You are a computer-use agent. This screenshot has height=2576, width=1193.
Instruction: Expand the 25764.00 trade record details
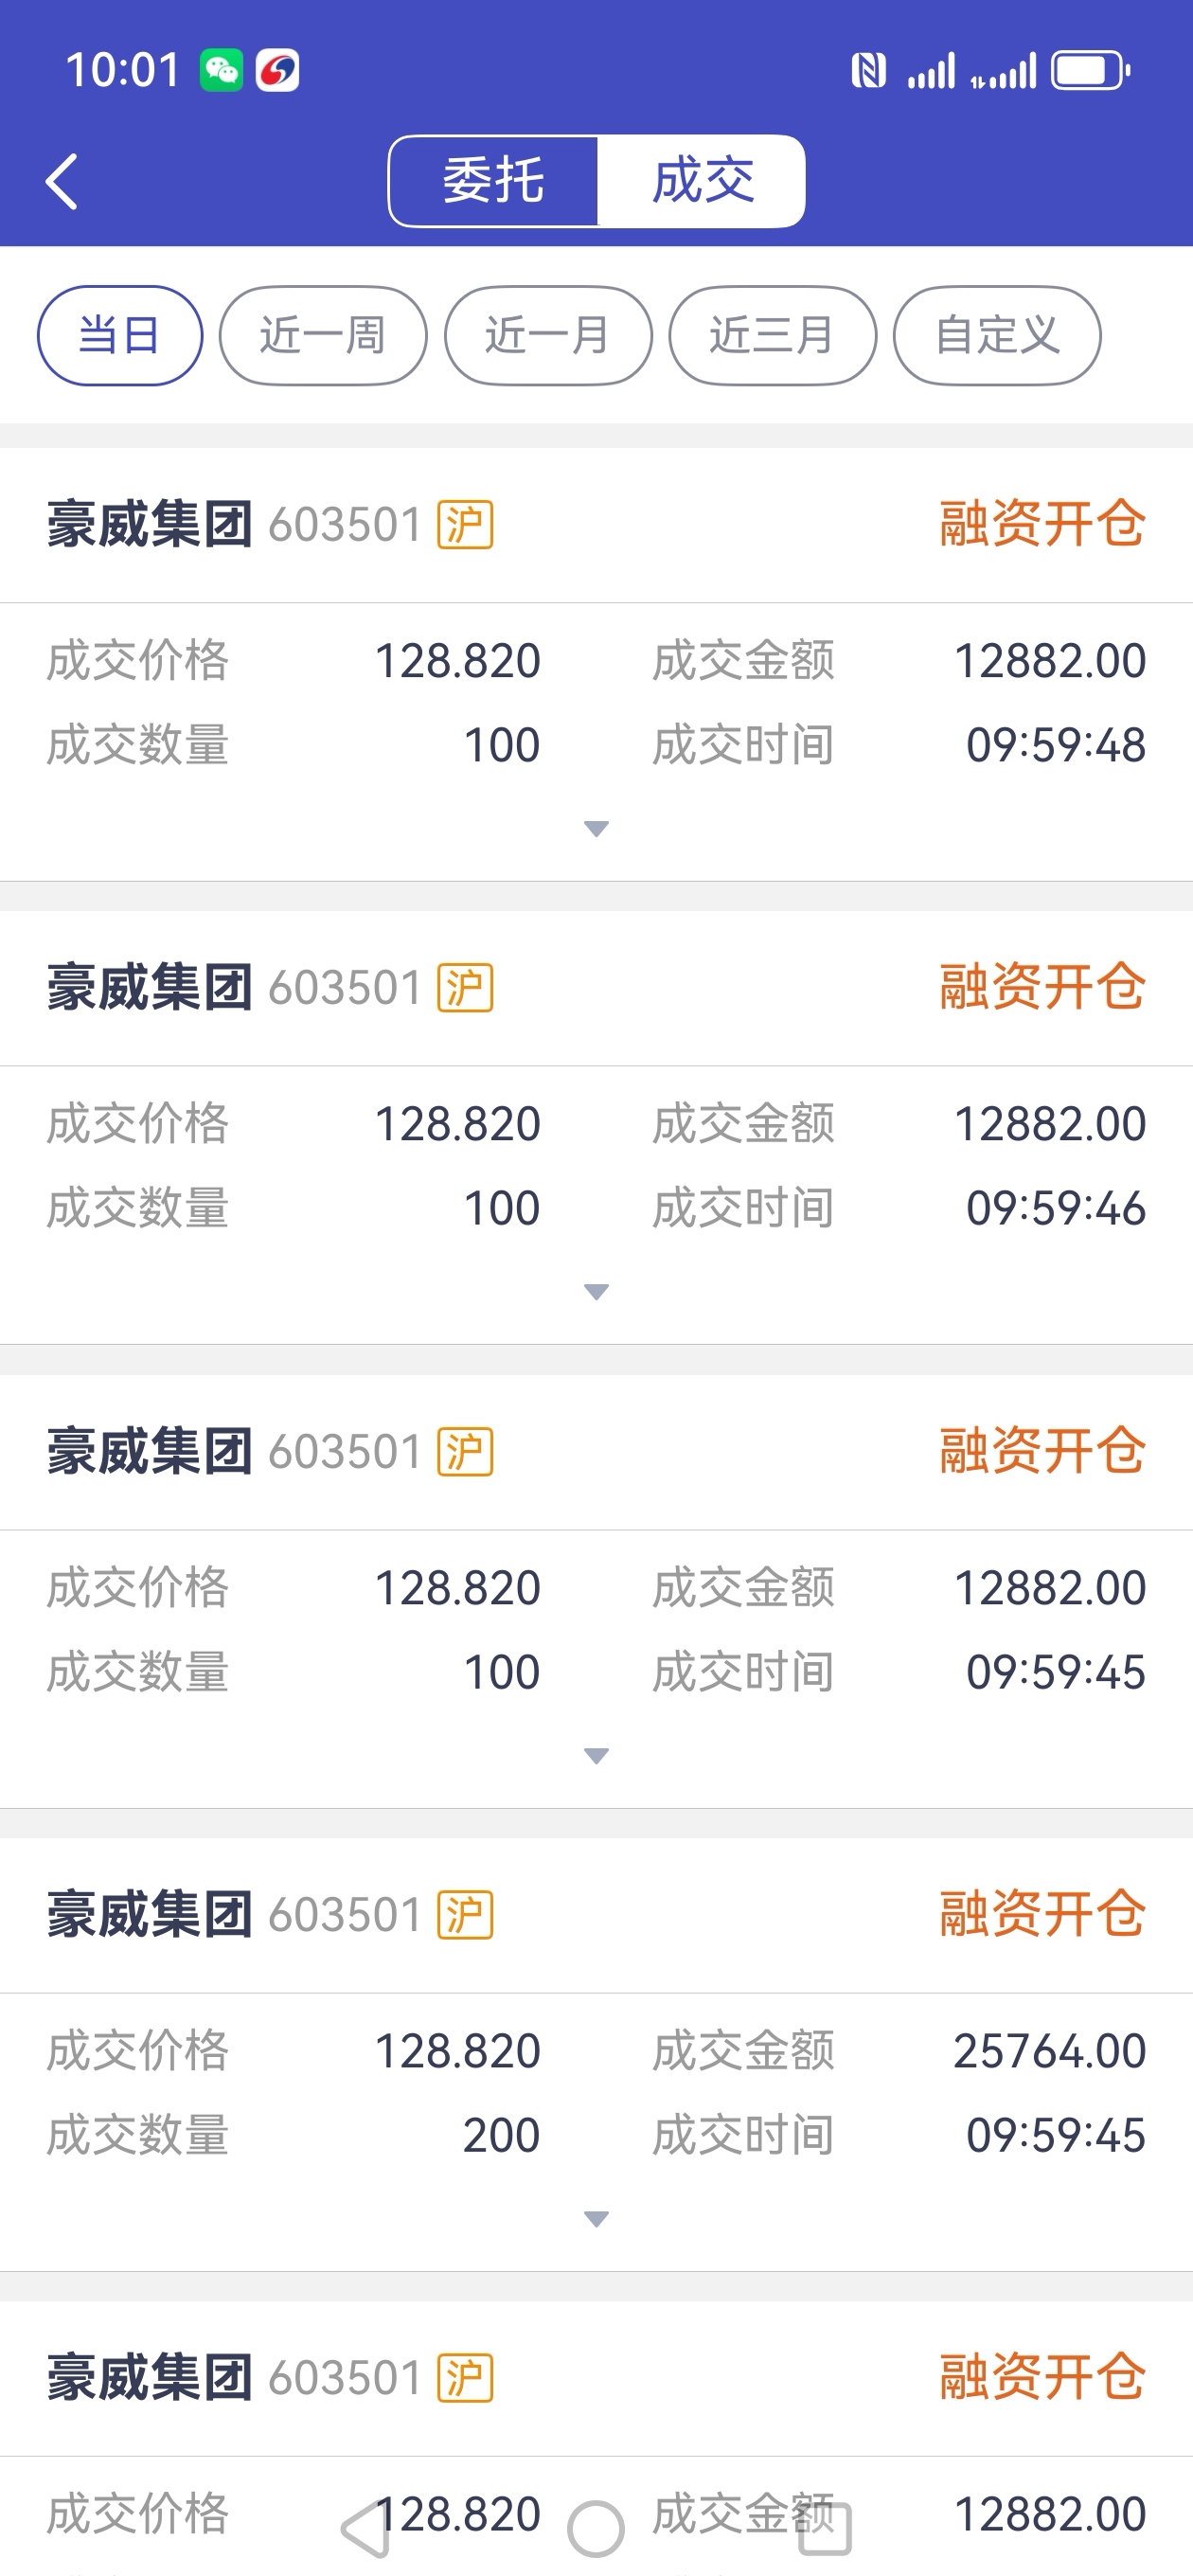click(x=596, y=2220)
